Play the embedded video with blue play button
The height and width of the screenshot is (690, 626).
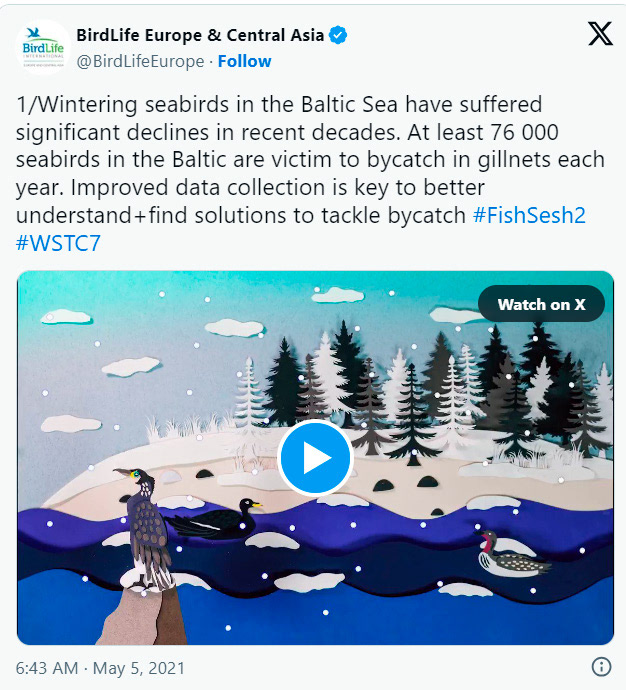[x=315, y=458]
